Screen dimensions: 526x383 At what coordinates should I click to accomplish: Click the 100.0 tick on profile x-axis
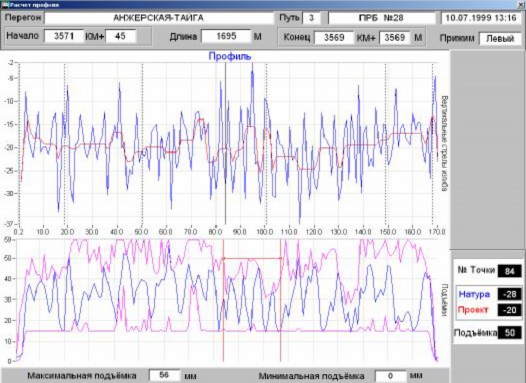click(264, 232)
